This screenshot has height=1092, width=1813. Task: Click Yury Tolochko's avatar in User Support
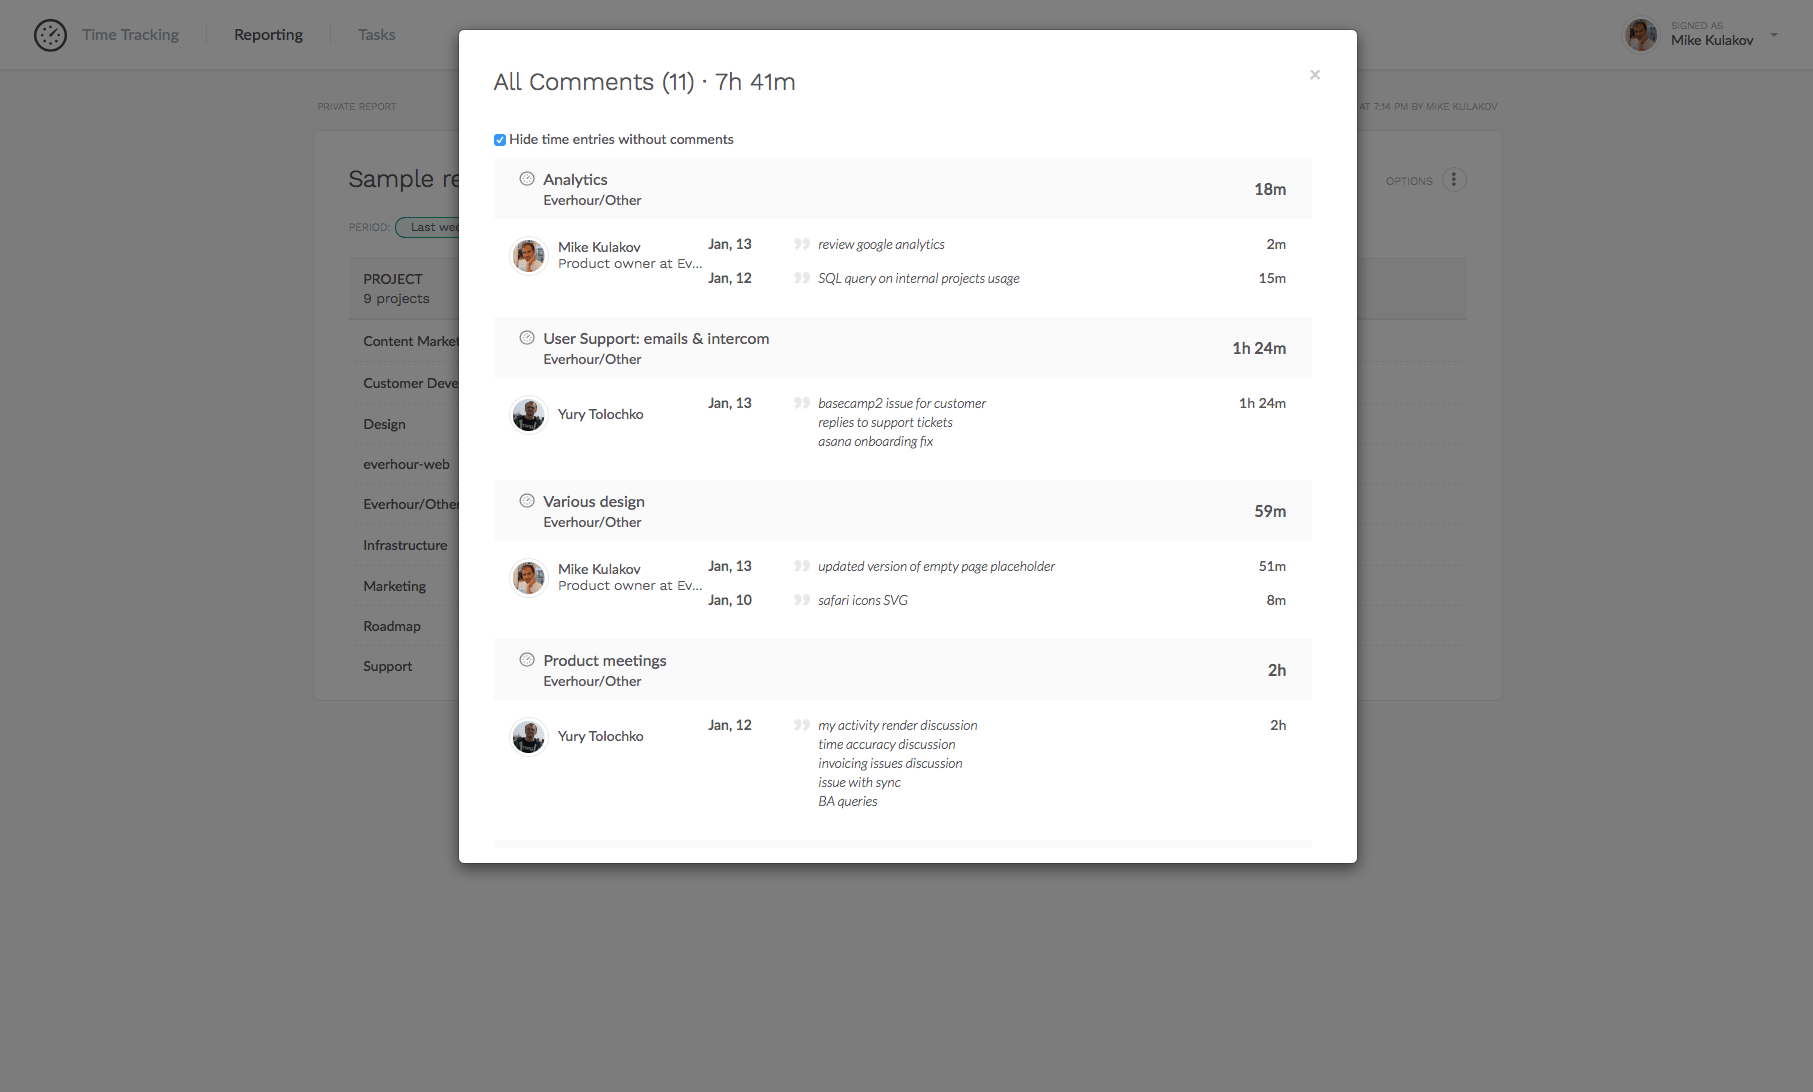tap(528, 414)
